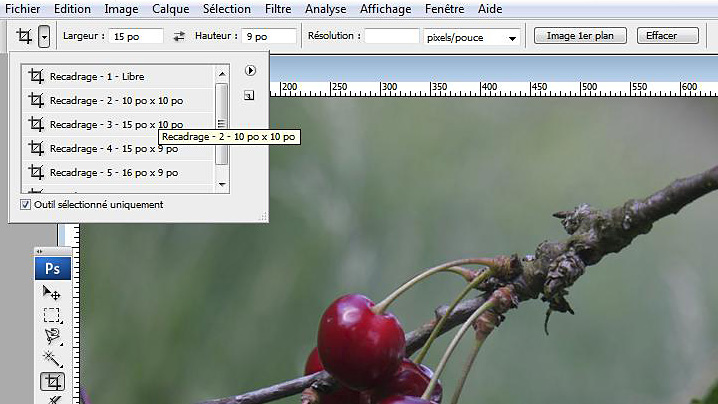Open the Analyse menu
718x404 pixels.
pos(326,9)
